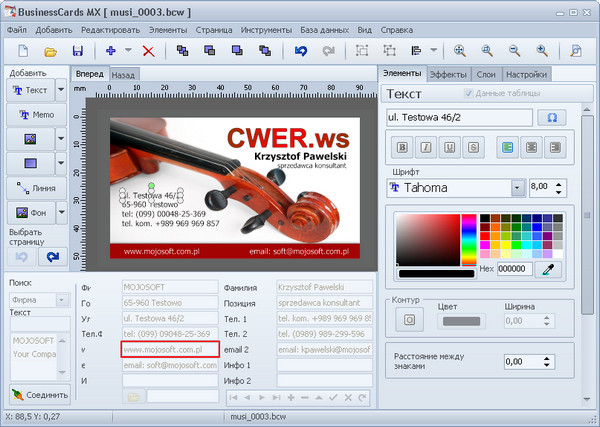The image size is (600, 427).
Task: Click the blue Undo arrow in toolbar
Action: pos(299,50)
